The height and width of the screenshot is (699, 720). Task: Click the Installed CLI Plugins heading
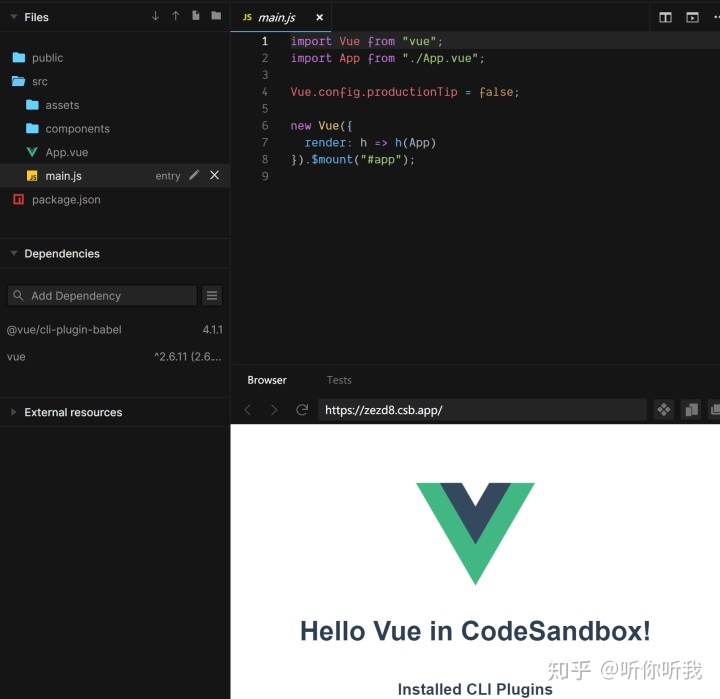click(x=475, y=689)
